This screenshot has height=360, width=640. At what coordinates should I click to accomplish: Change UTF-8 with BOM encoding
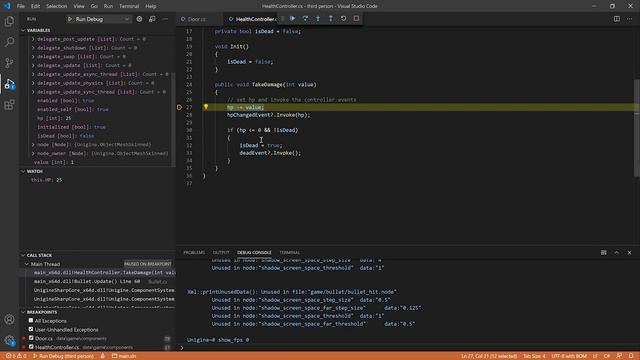tap(569, 356)
